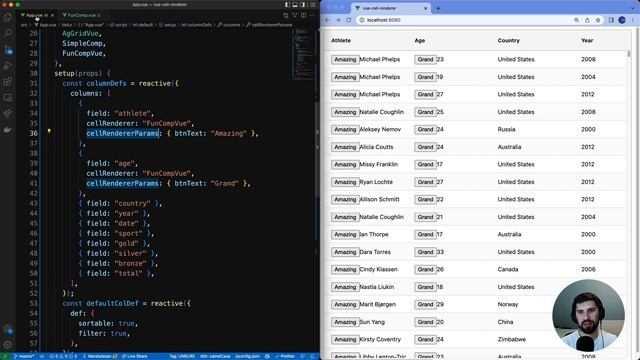This screenshot has height=360, width=640.
Task: Click the split editor right icon
Action: coord(303,15)
